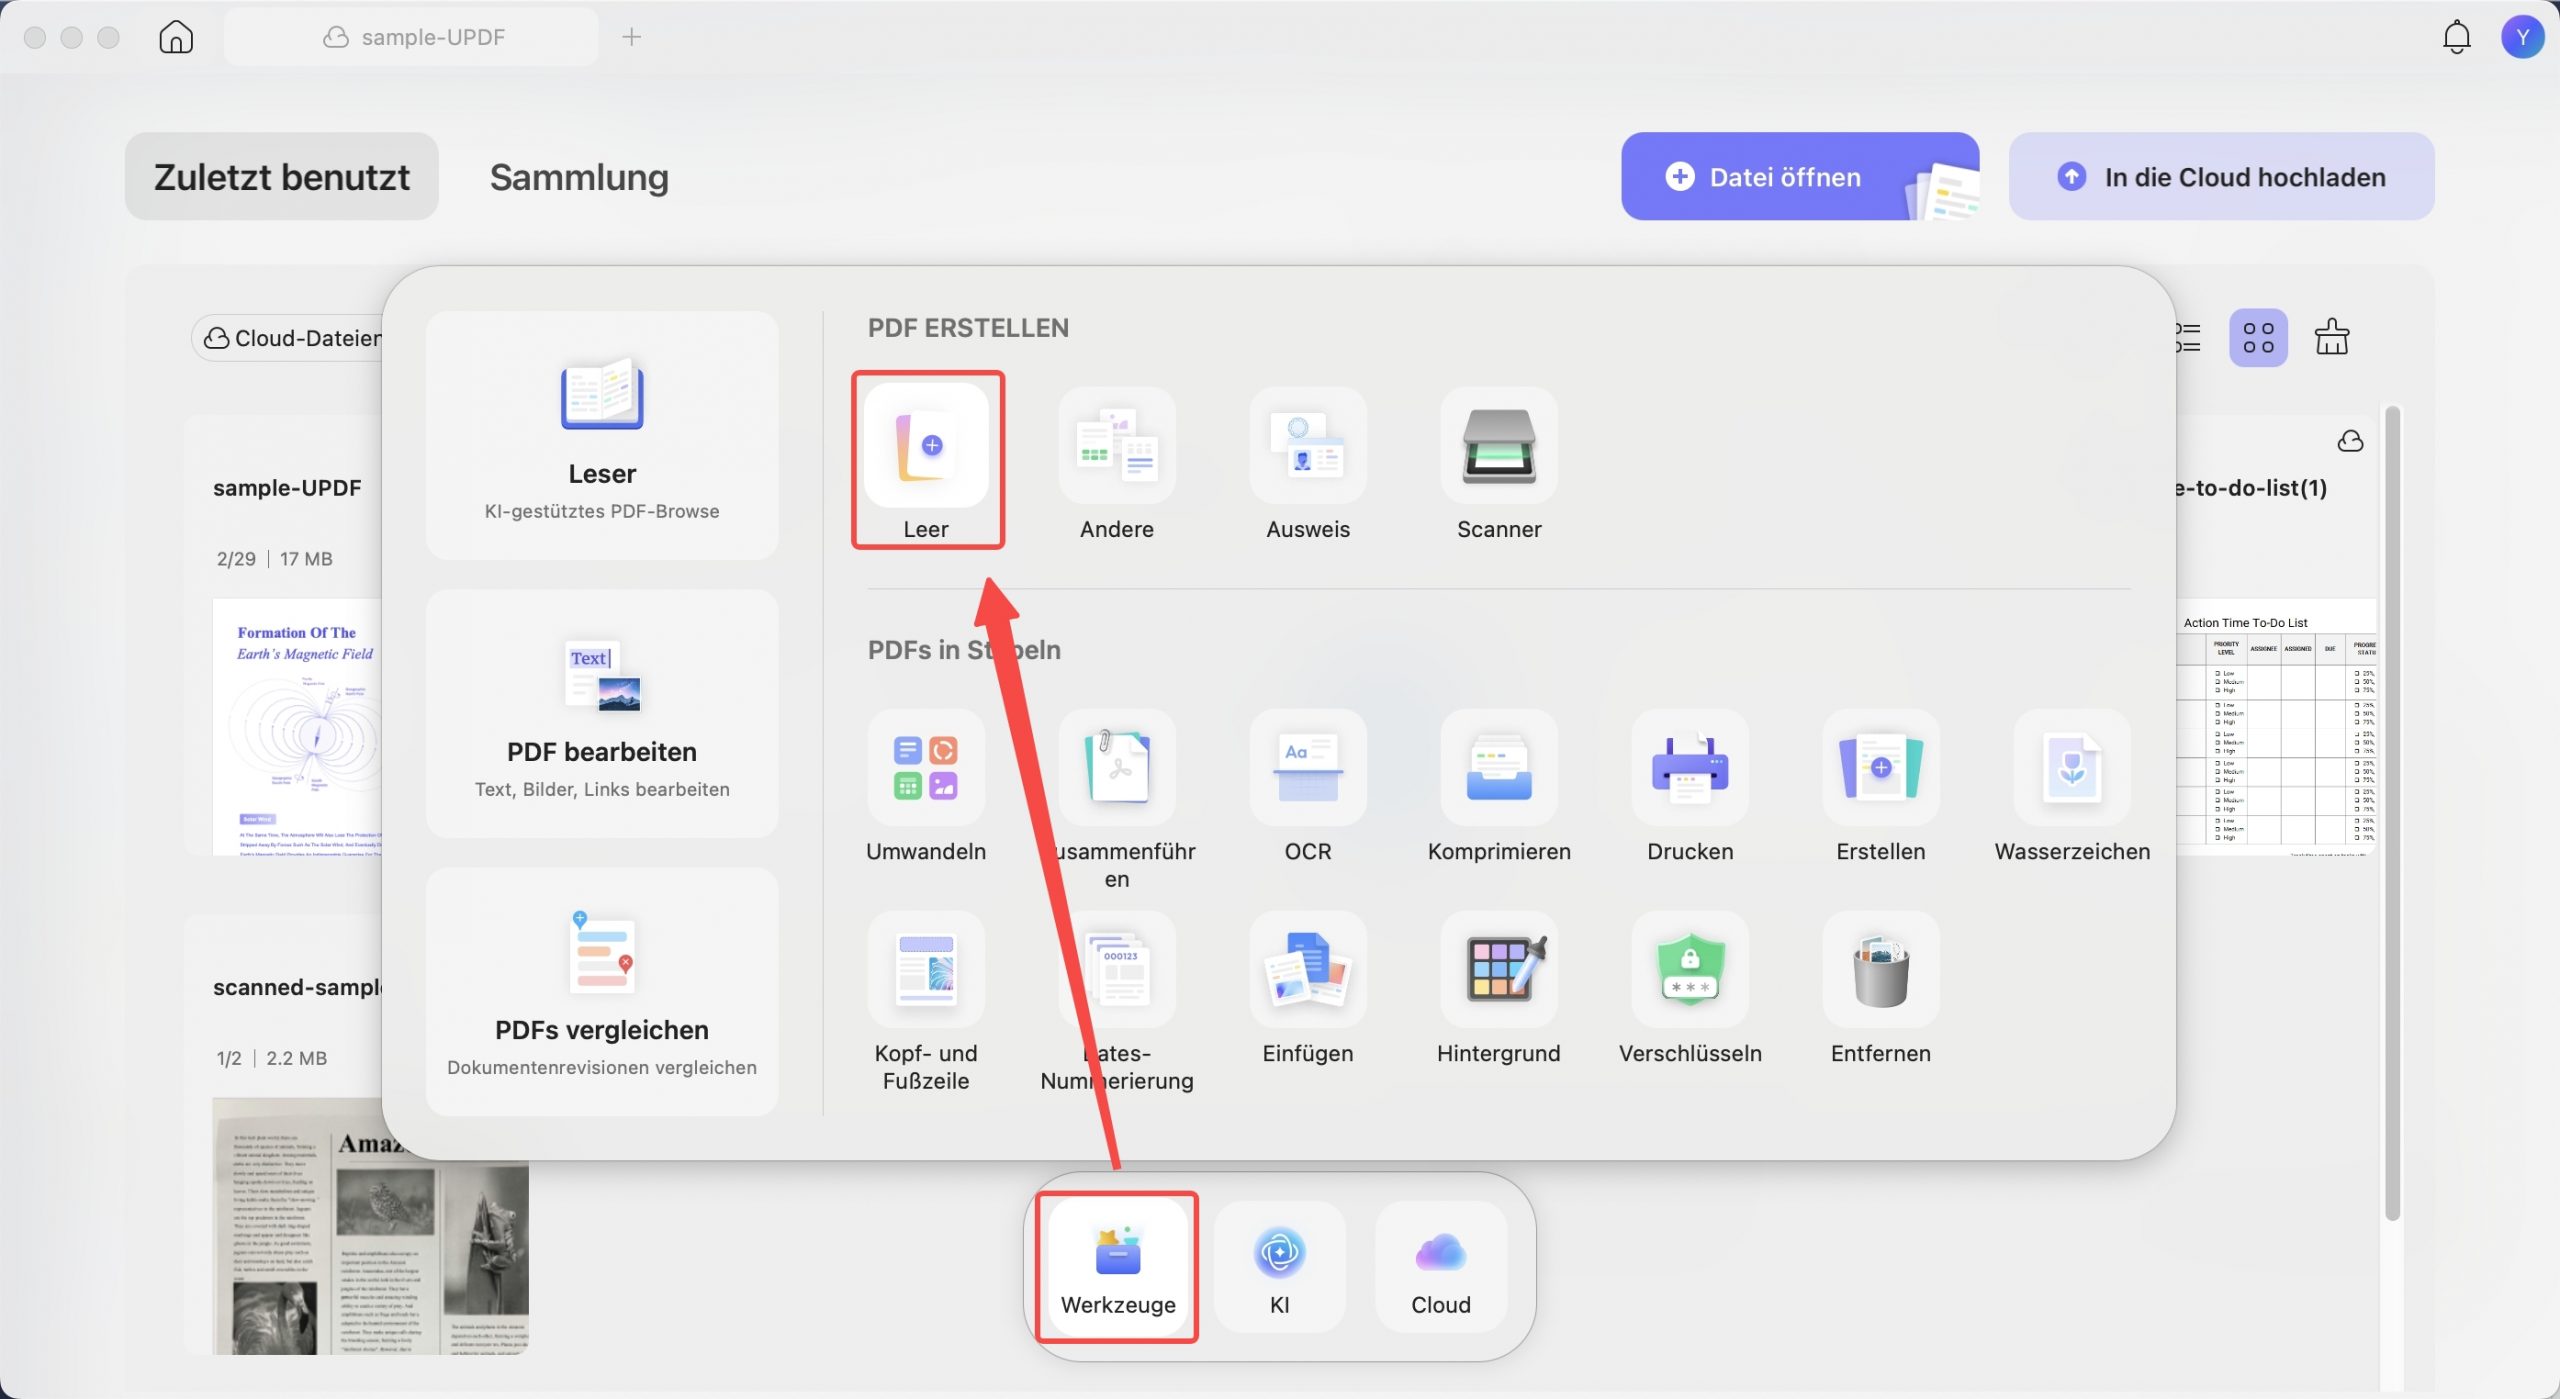
Task: Select the Sammlung tab
Action: coord(579,176)
